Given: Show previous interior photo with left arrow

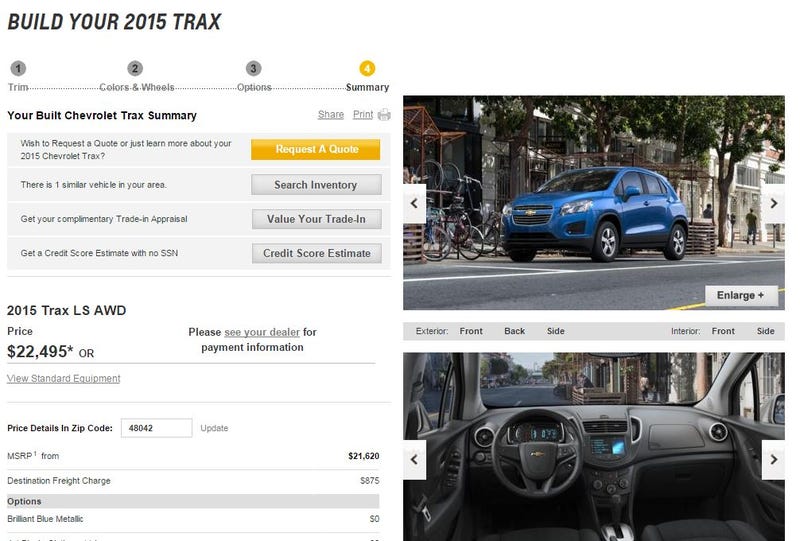Looking at the screenshot, I should tap(414, 459).
